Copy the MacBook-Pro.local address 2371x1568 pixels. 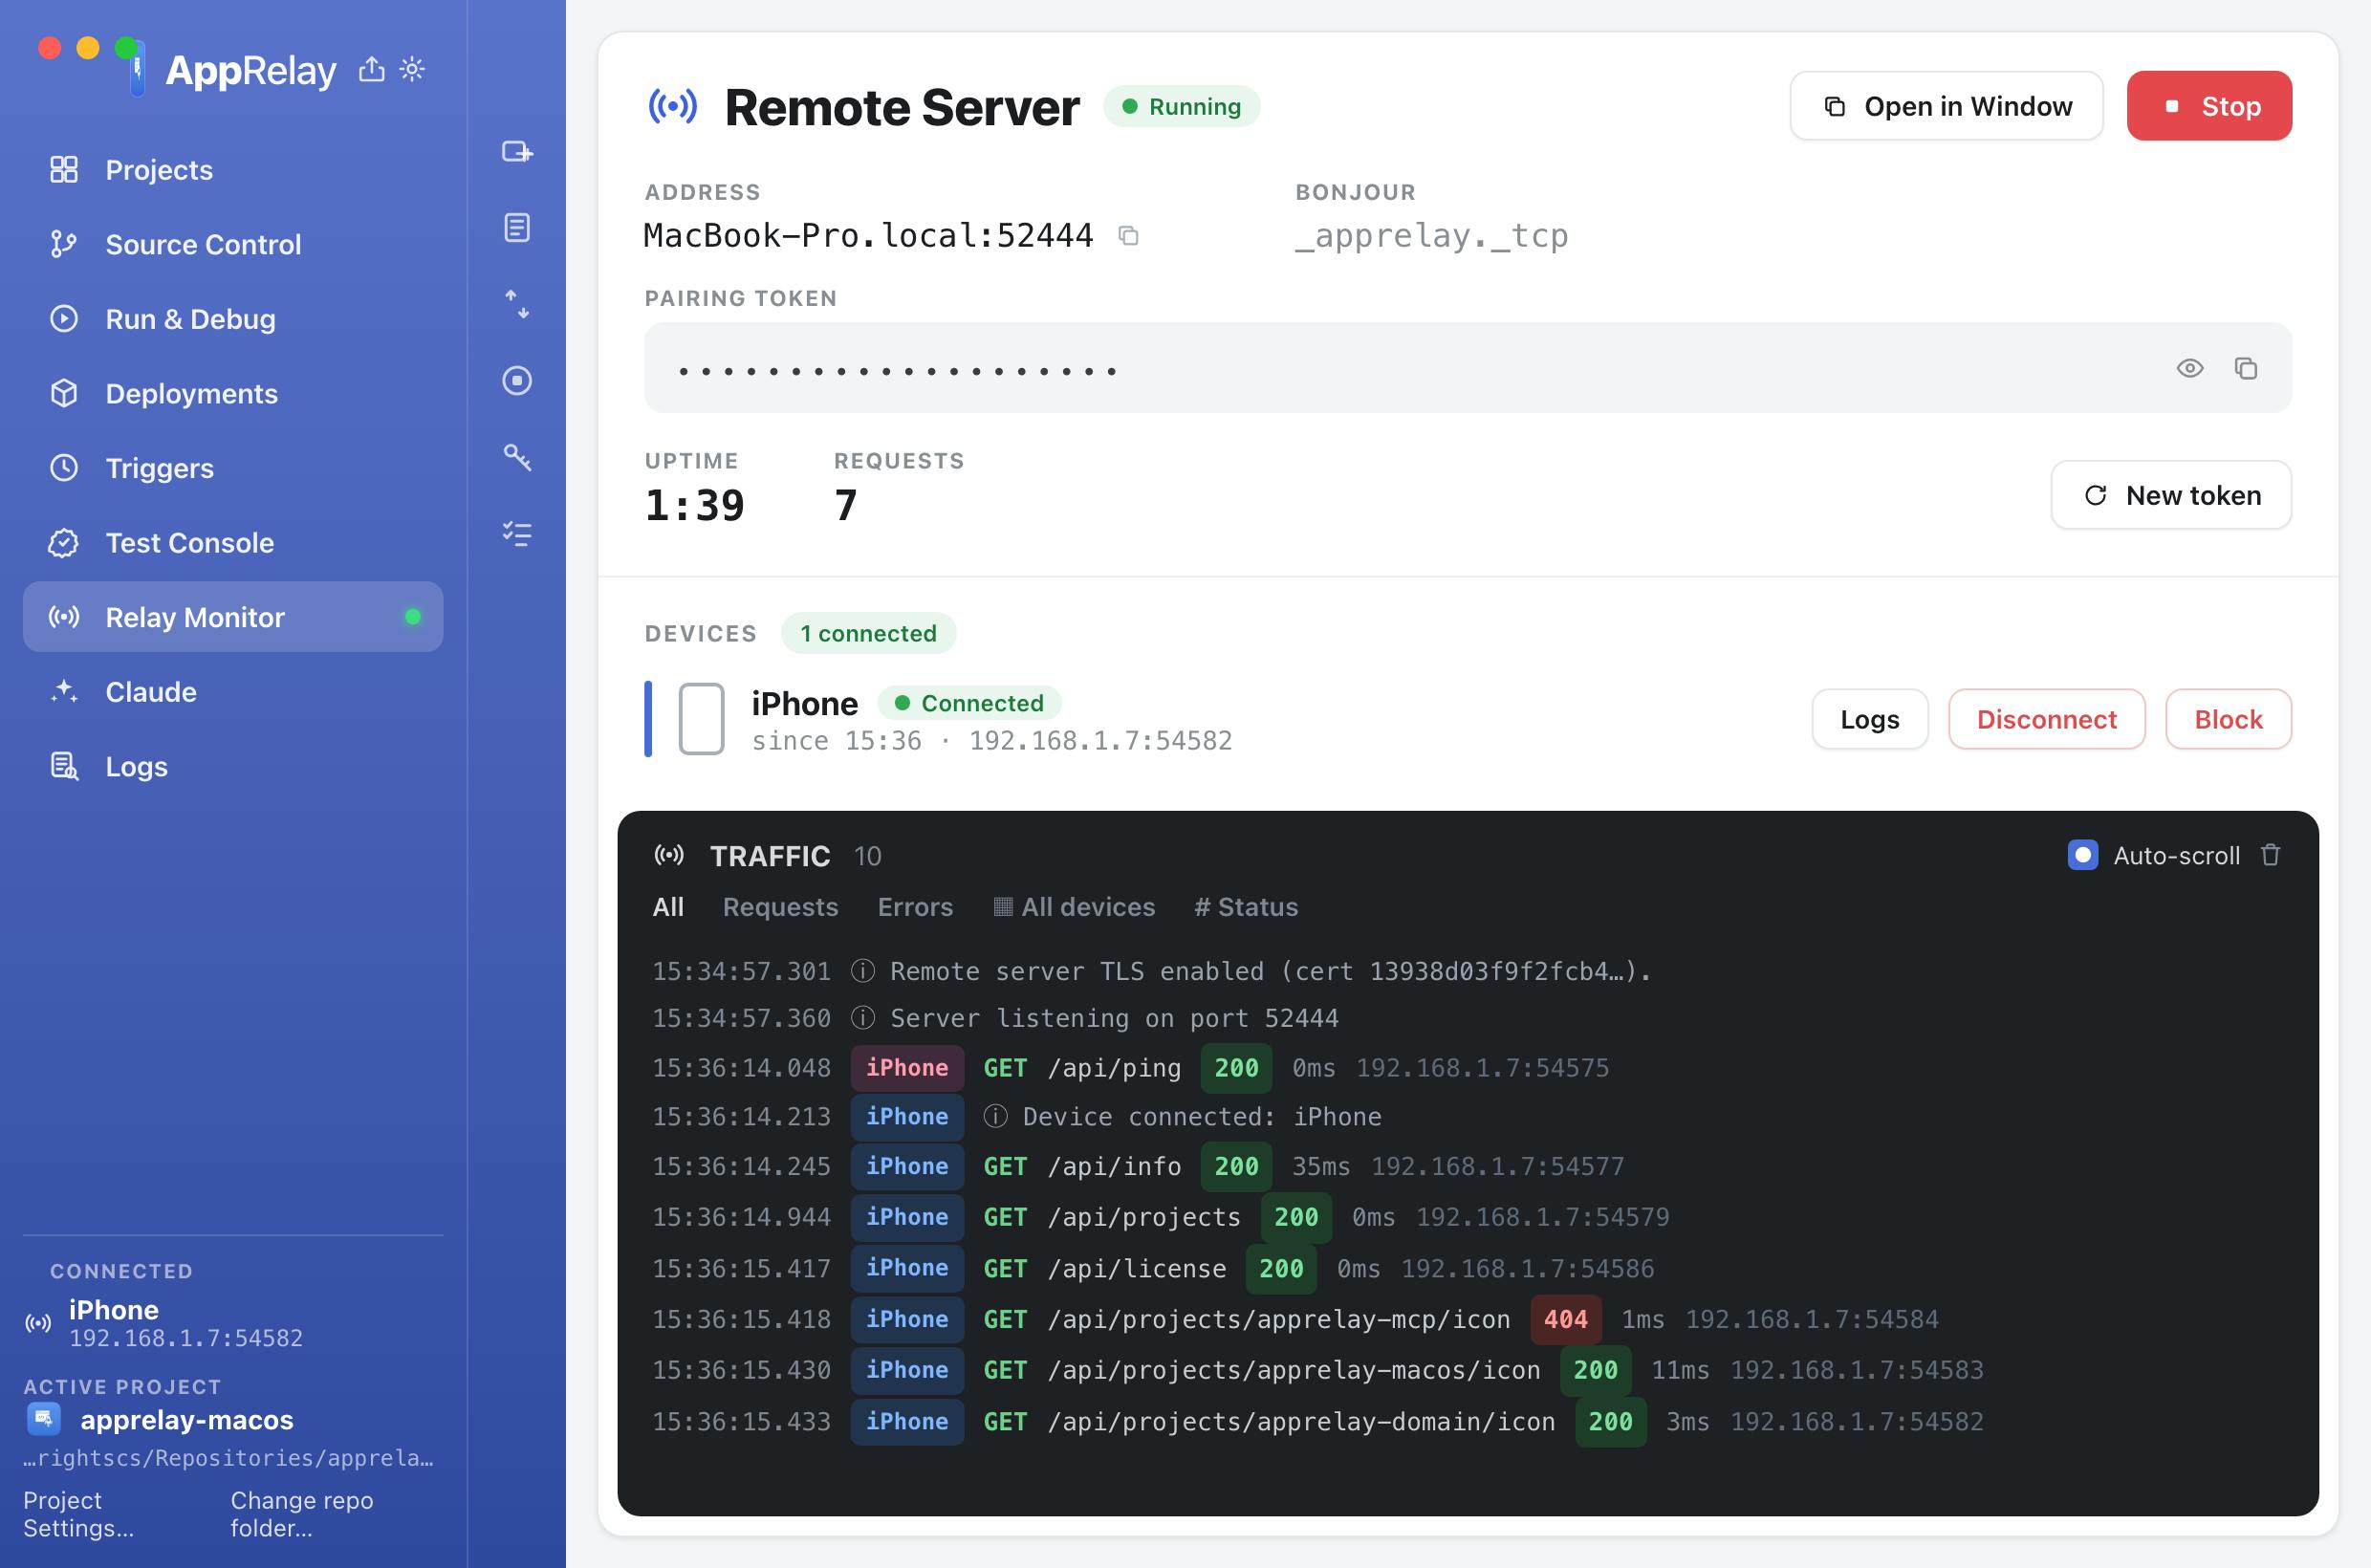[x=1129, y=236]
